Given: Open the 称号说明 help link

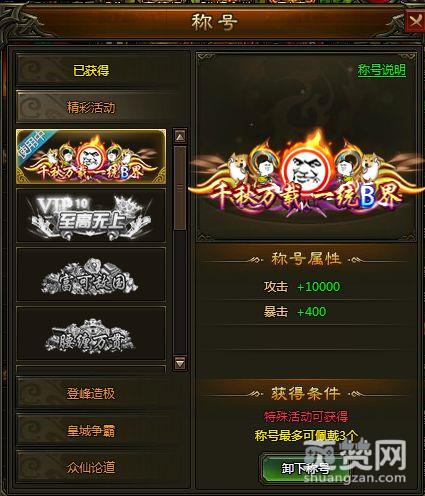Looking at the screenshot, I should pyautogui.click(x=382, y=70).
